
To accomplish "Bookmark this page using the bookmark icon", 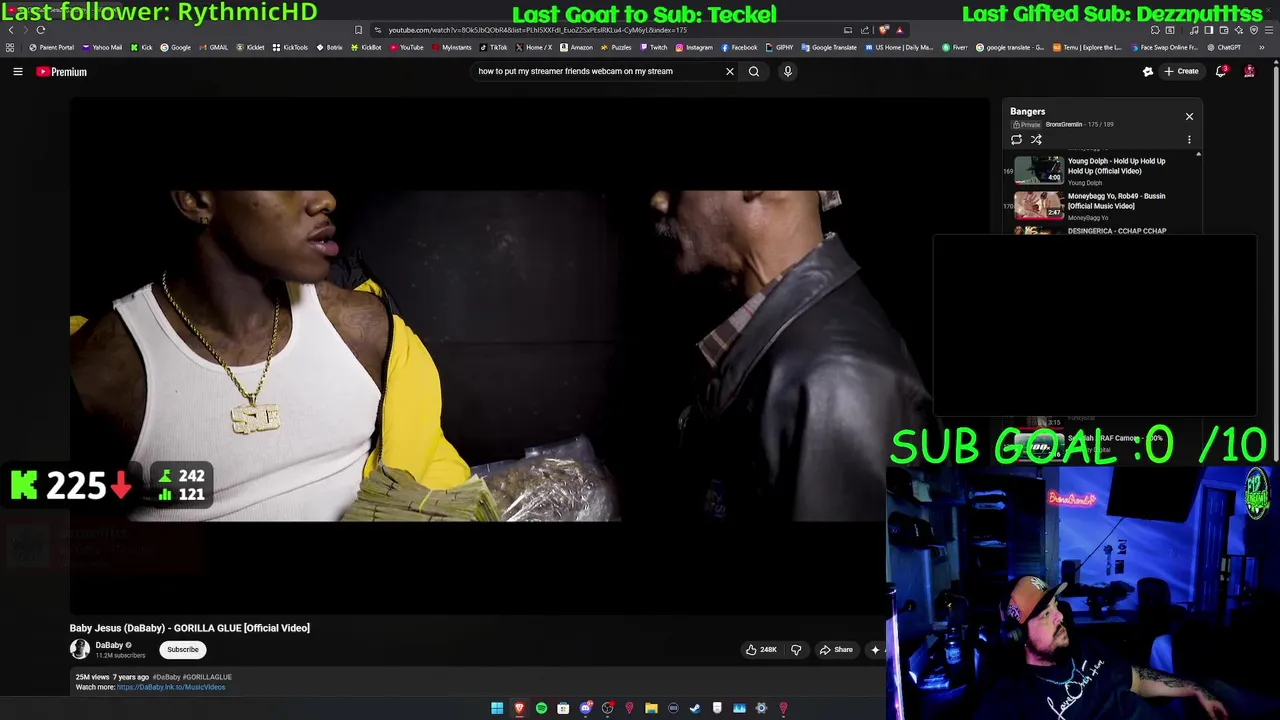I will pyautogui.click(x=358, y=30).
